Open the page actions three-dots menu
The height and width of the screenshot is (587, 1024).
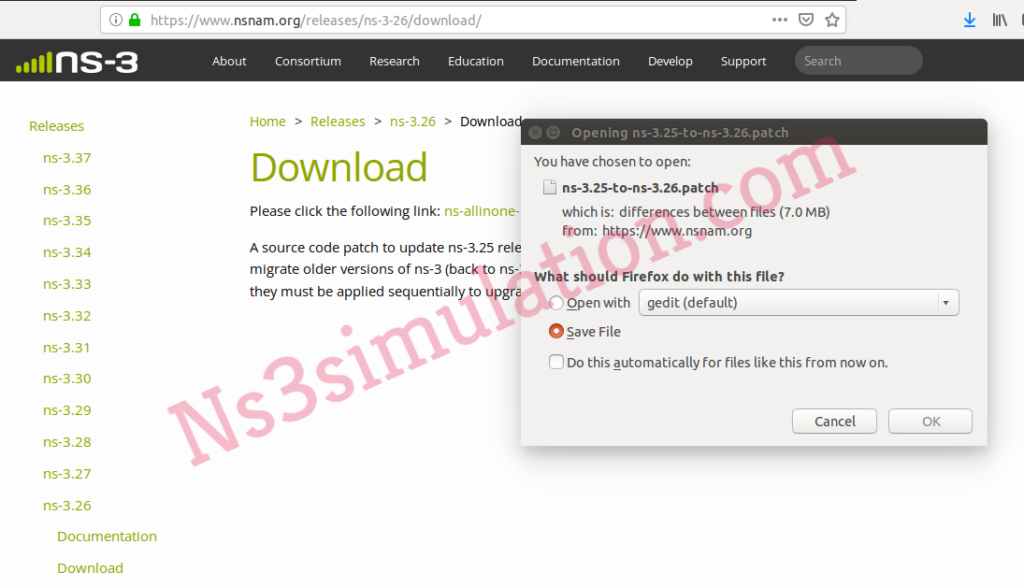(779, 20)
